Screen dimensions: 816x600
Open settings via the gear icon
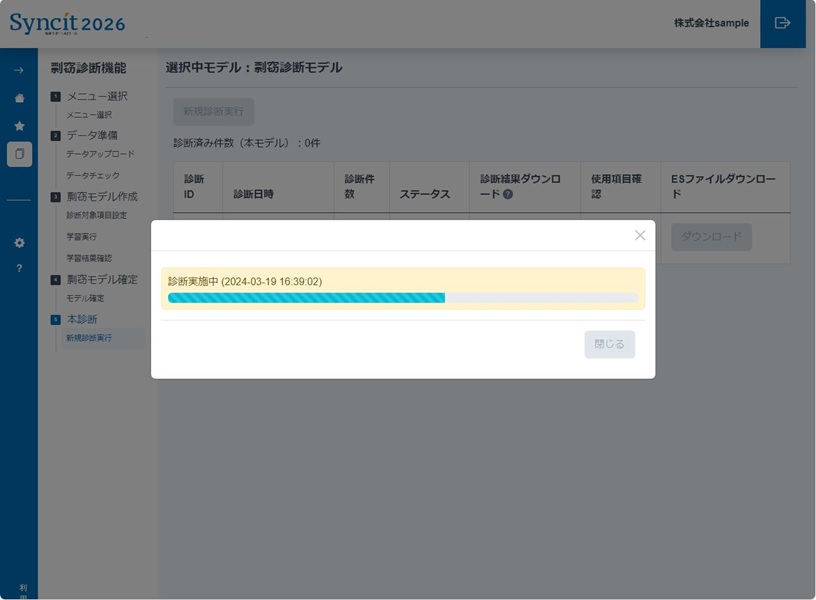coord(18,242)
